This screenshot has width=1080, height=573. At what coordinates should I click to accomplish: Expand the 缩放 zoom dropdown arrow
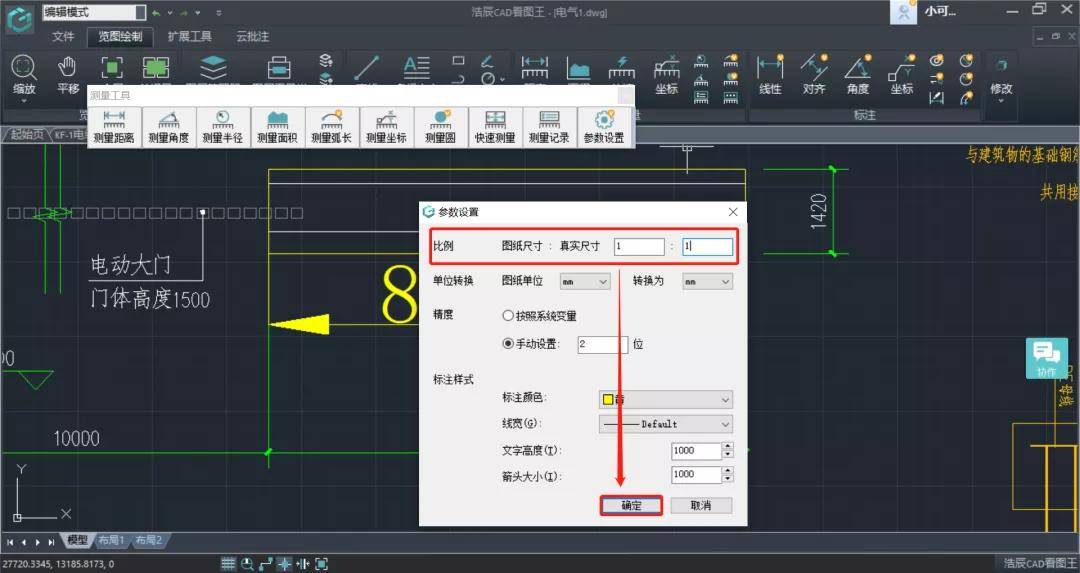[23, 102]
